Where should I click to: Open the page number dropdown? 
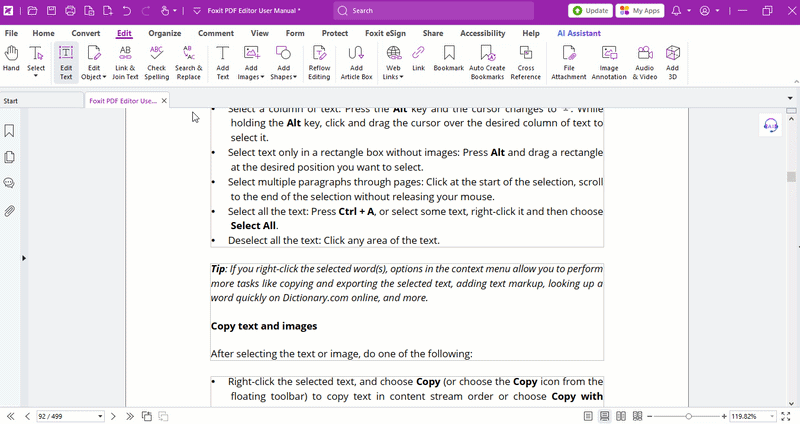coord(100,416)
